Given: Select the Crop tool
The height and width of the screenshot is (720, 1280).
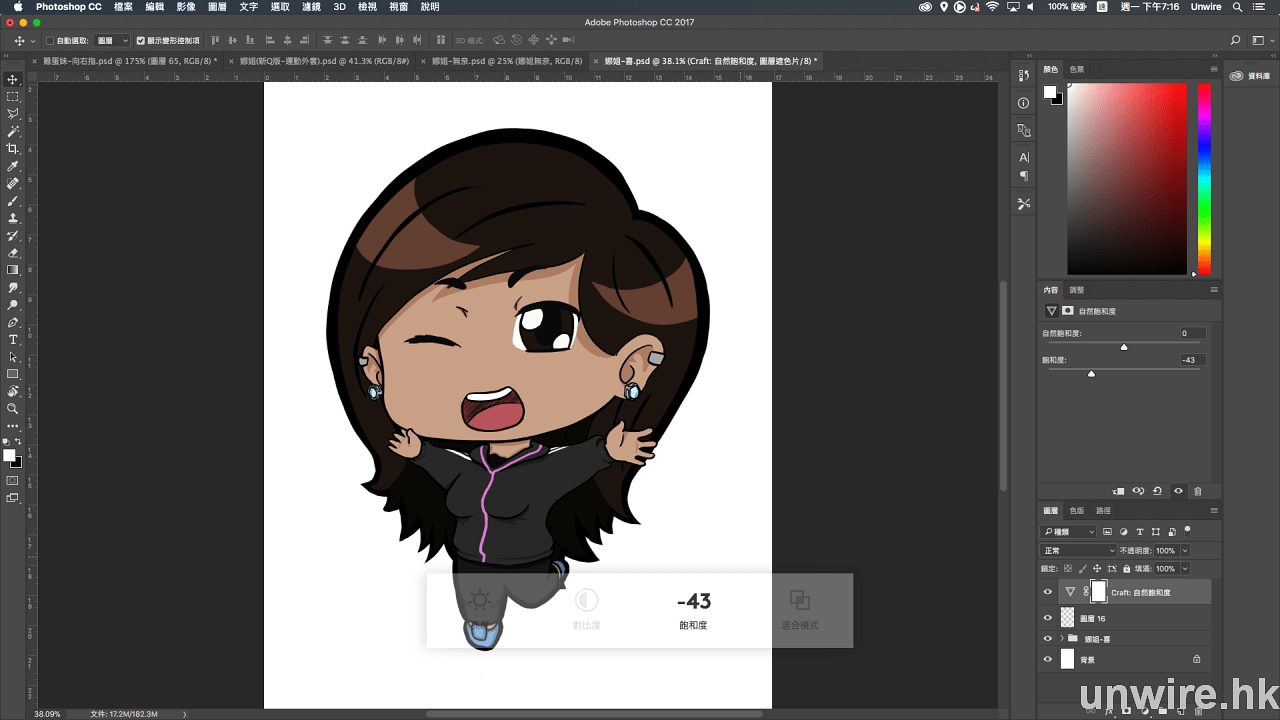Looking at the screenshot, I should (13, 148).
